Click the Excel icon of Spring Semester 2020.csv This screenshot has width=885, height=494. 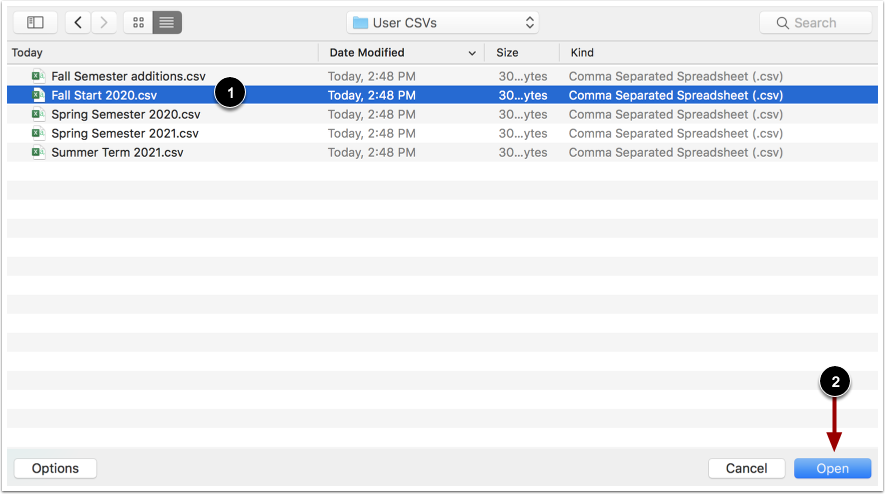pyautogui.click(x=38, y=114)
